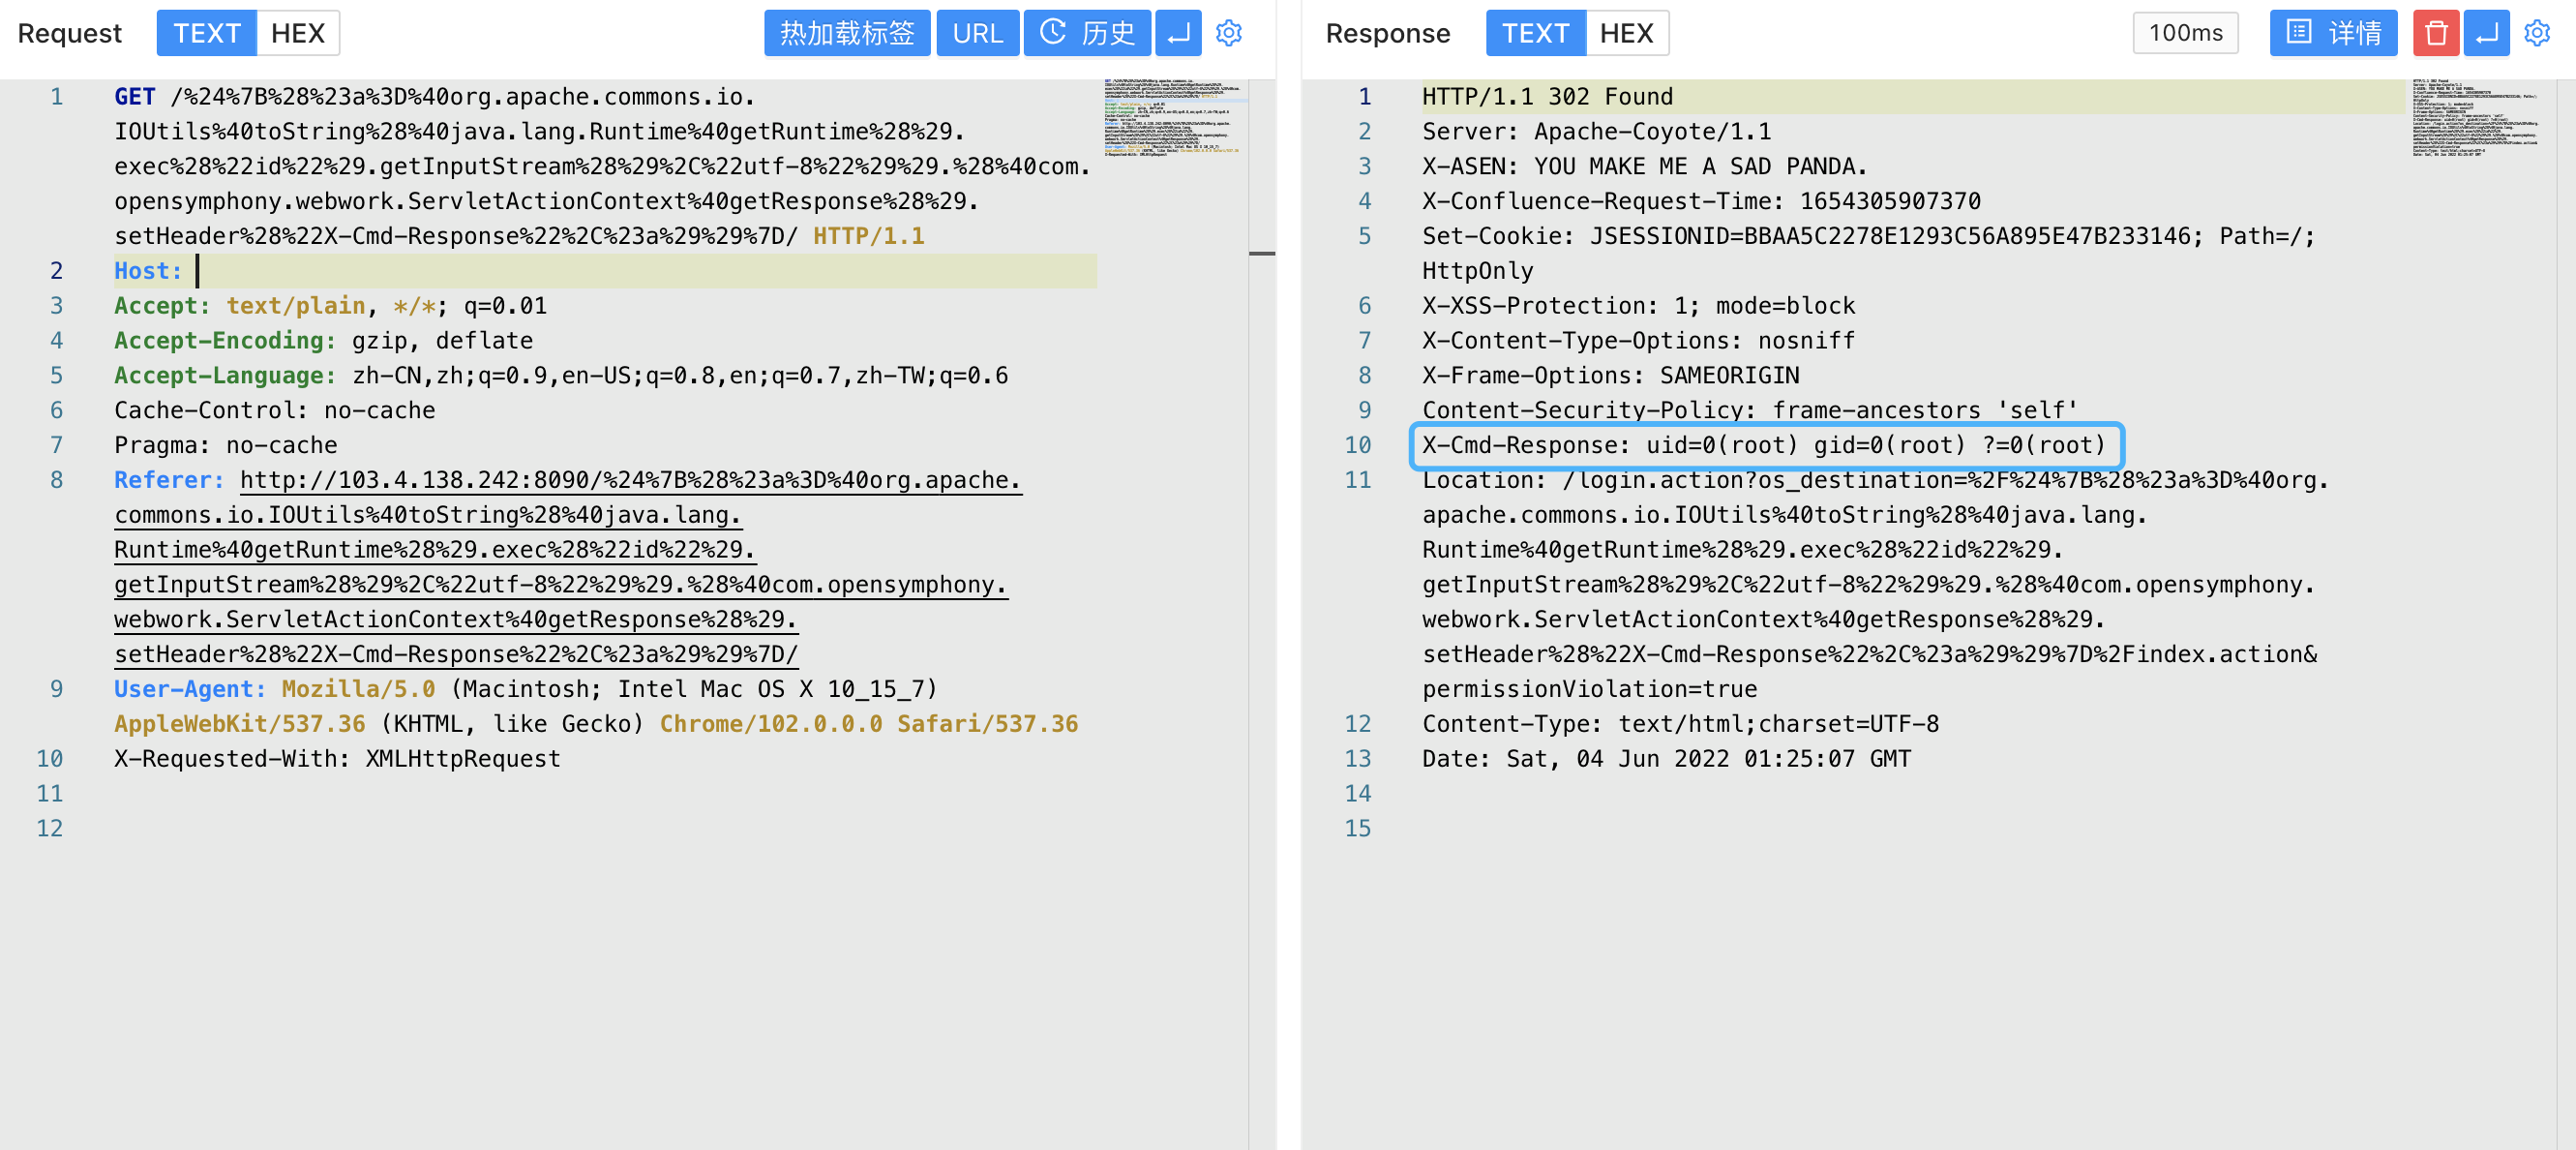Click the red trash delete icon
Viewport: 2576px width, 1150px height.
pyautogui.click(x=2436, y=33)
